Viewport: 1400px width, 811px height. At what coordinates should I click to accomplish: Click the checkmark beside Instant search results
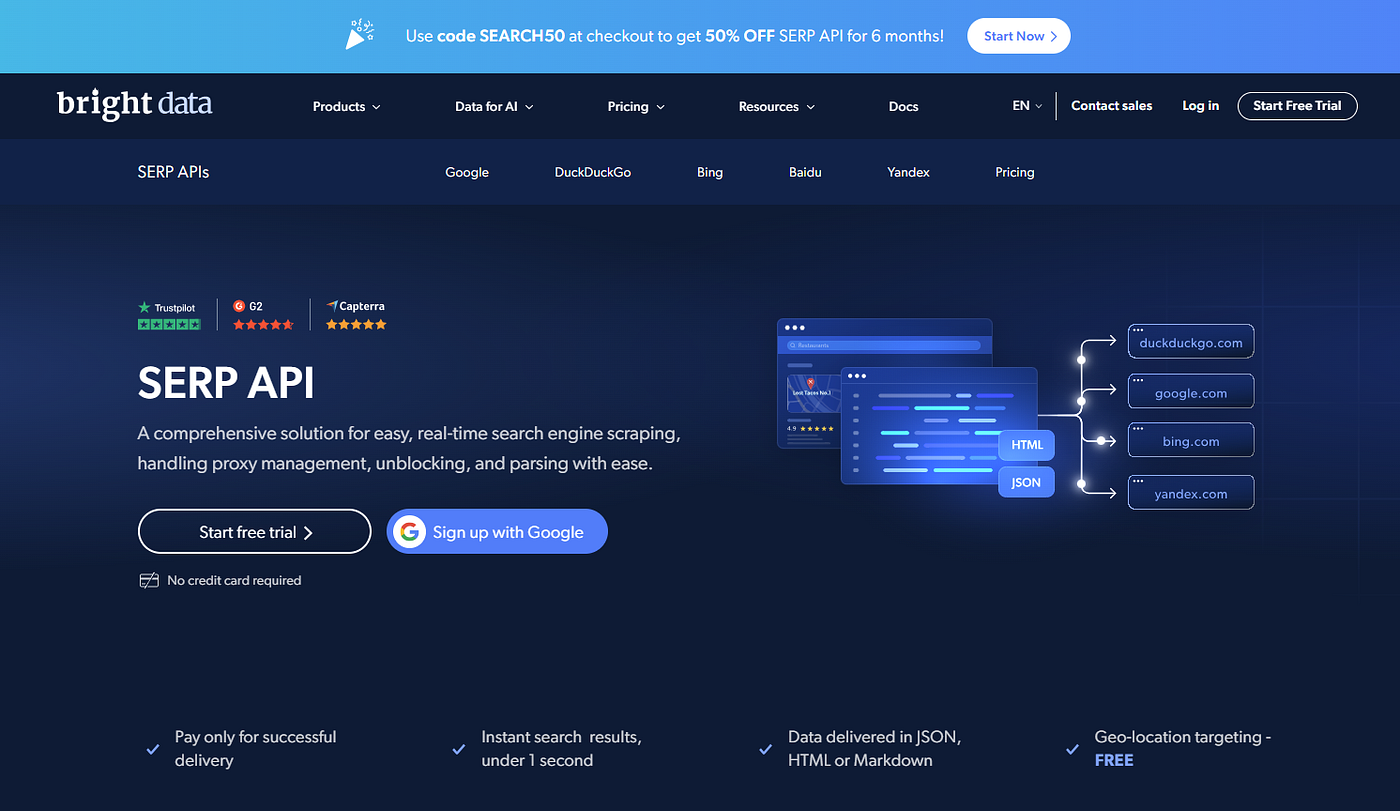tap(459, 748)
